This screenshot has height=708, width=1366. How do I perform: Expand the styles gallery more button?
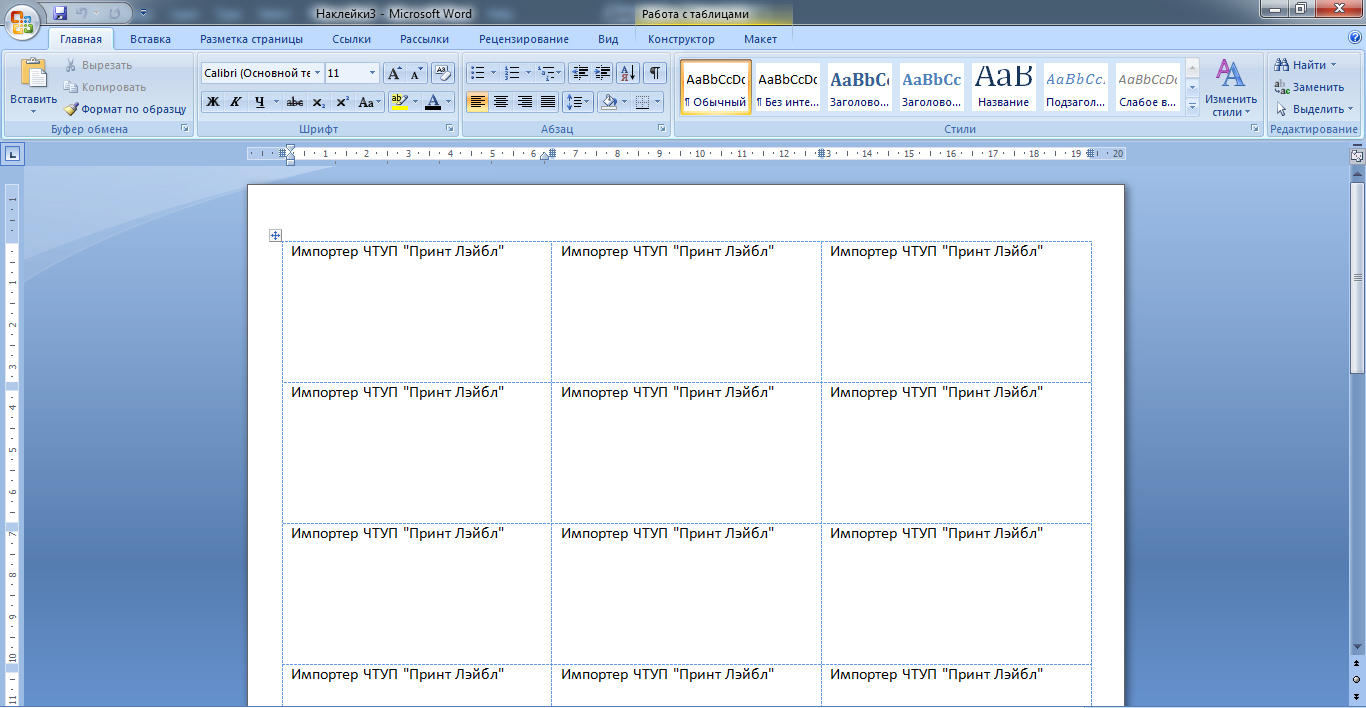1192,109
